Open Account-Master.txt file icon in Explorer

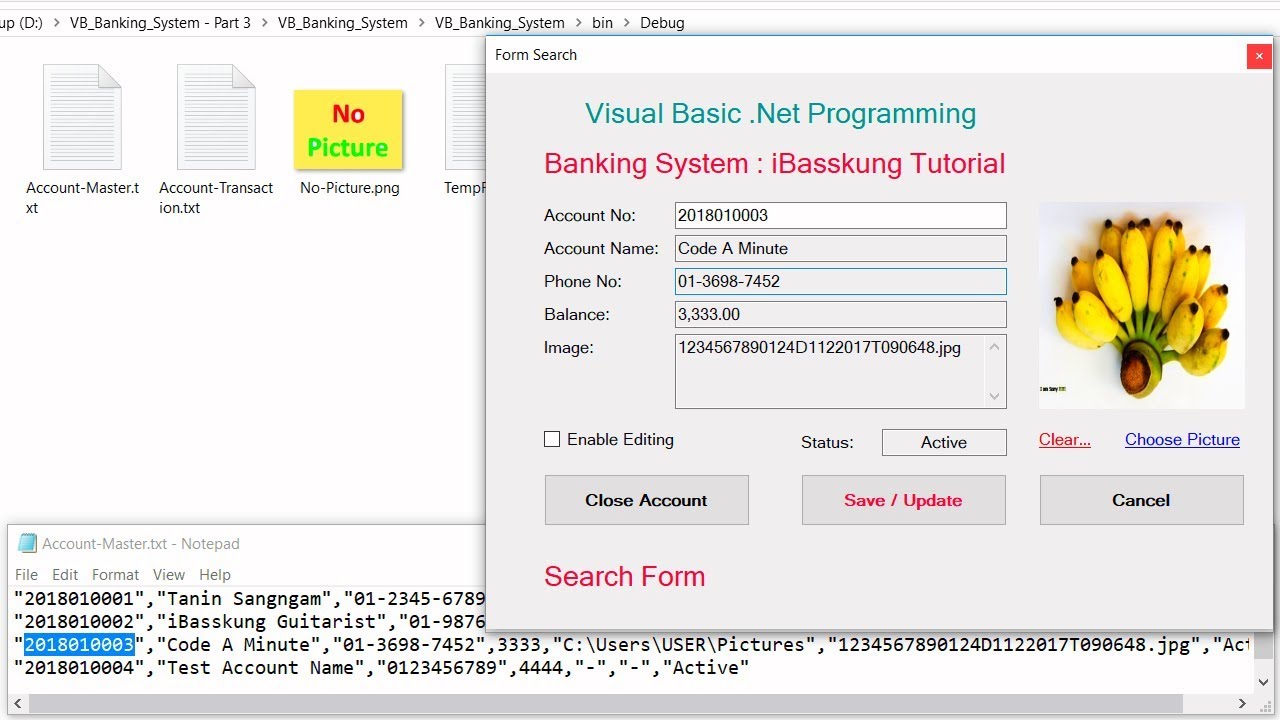pyautogui.click(x=82, y=117)
